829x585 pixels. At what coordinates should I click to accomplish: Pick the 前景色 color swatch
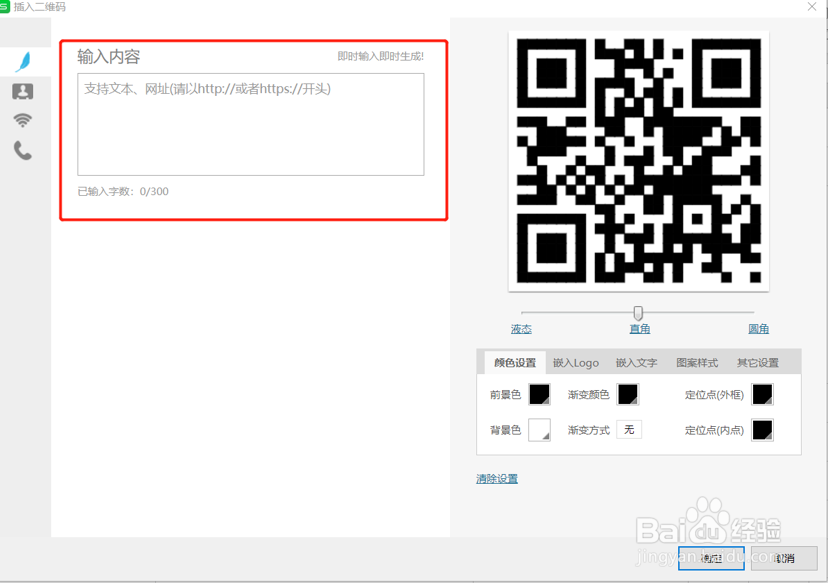pos(540,395)
